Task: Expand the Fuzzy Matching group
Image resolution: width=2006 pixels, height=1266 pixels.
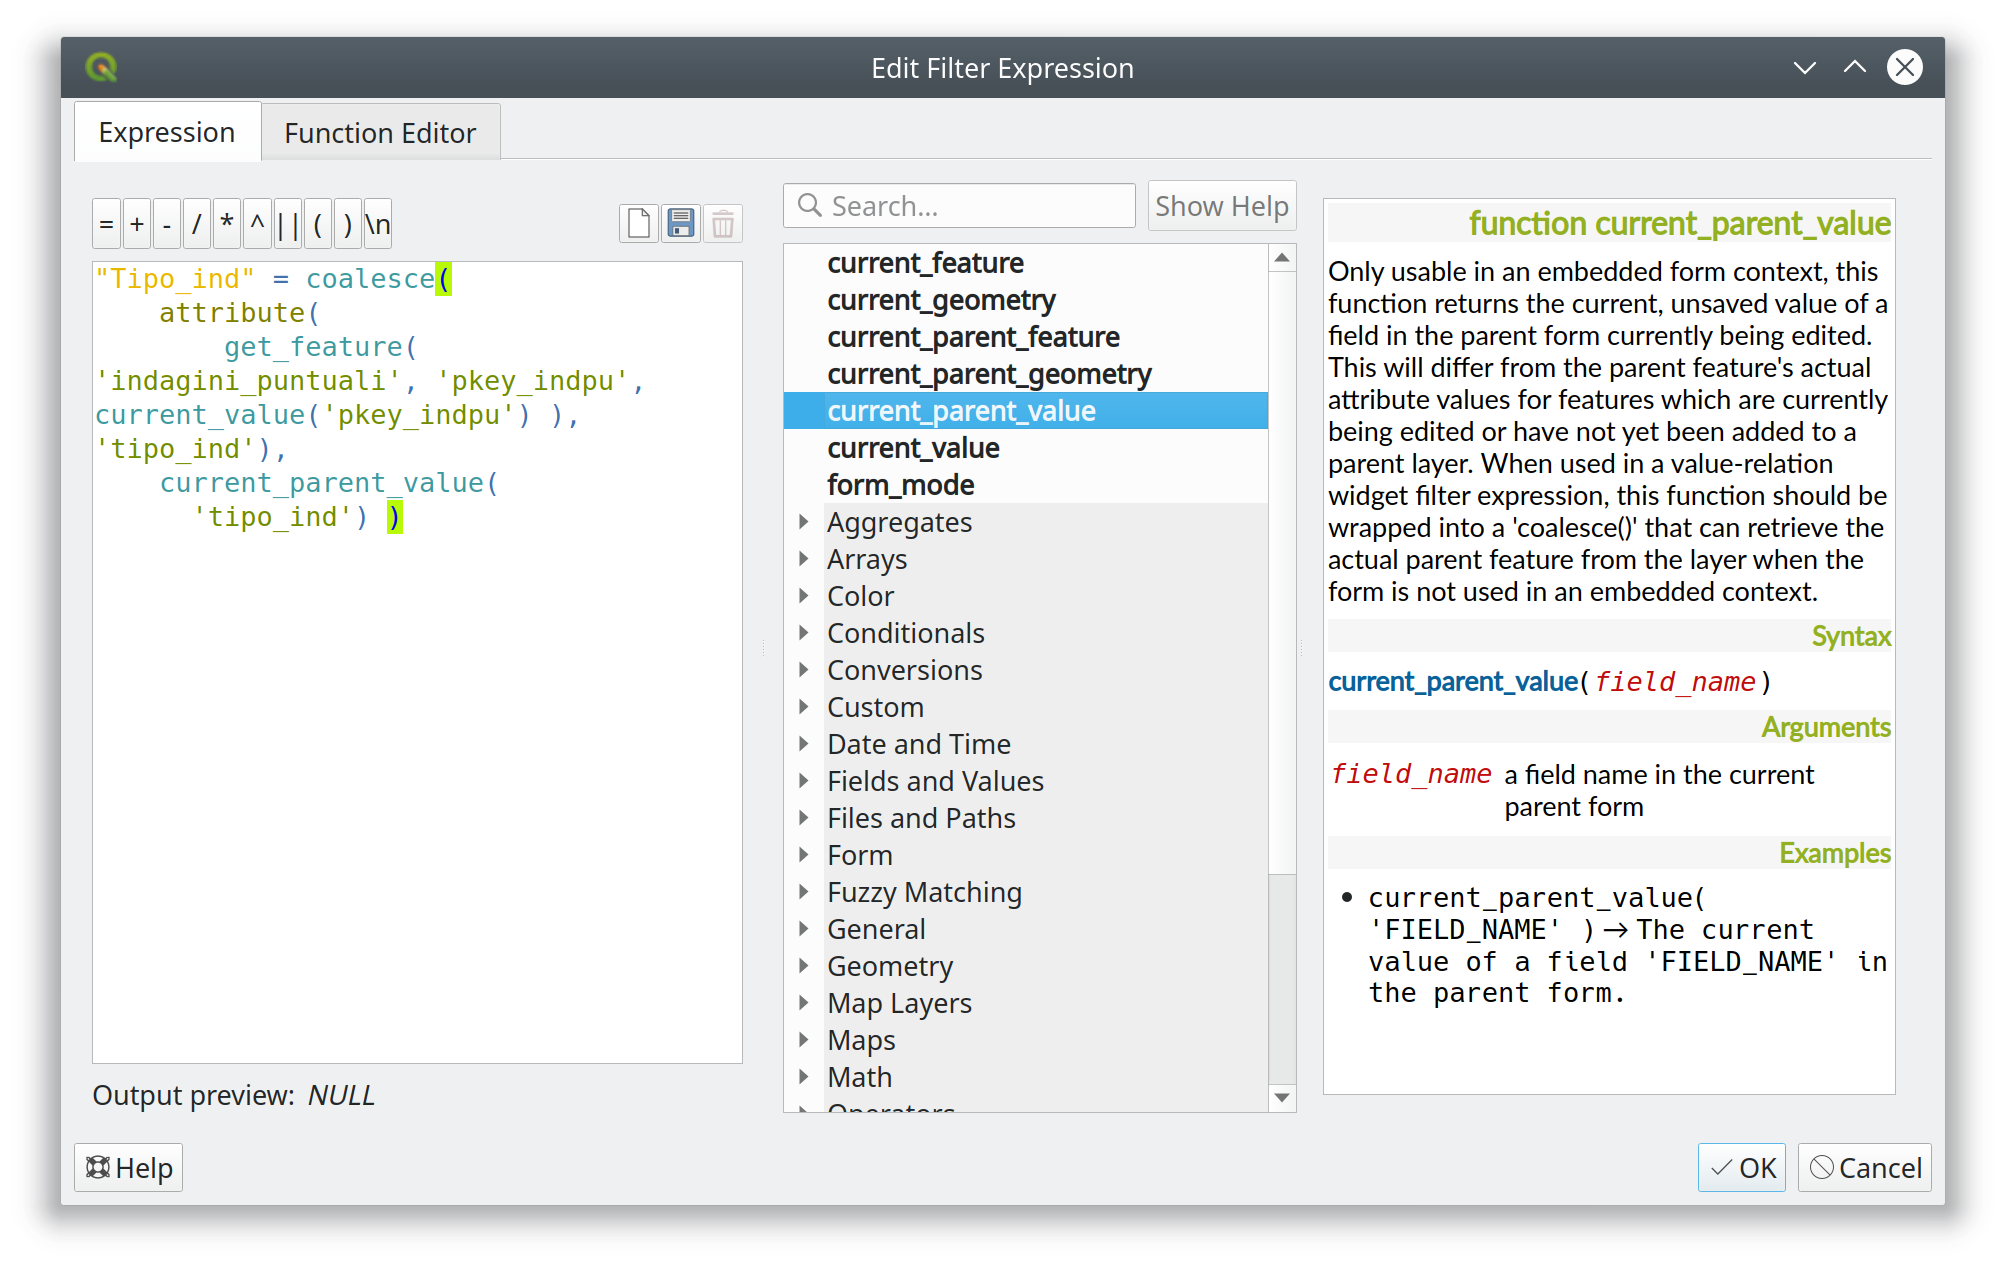Action: [x=804, y=892]
